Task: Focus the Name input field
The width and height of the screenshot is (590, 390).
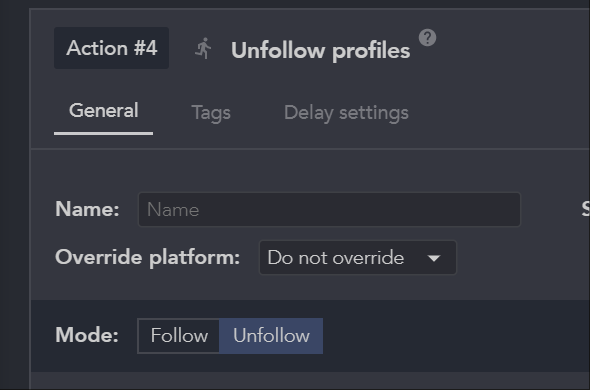Action: 329,210
